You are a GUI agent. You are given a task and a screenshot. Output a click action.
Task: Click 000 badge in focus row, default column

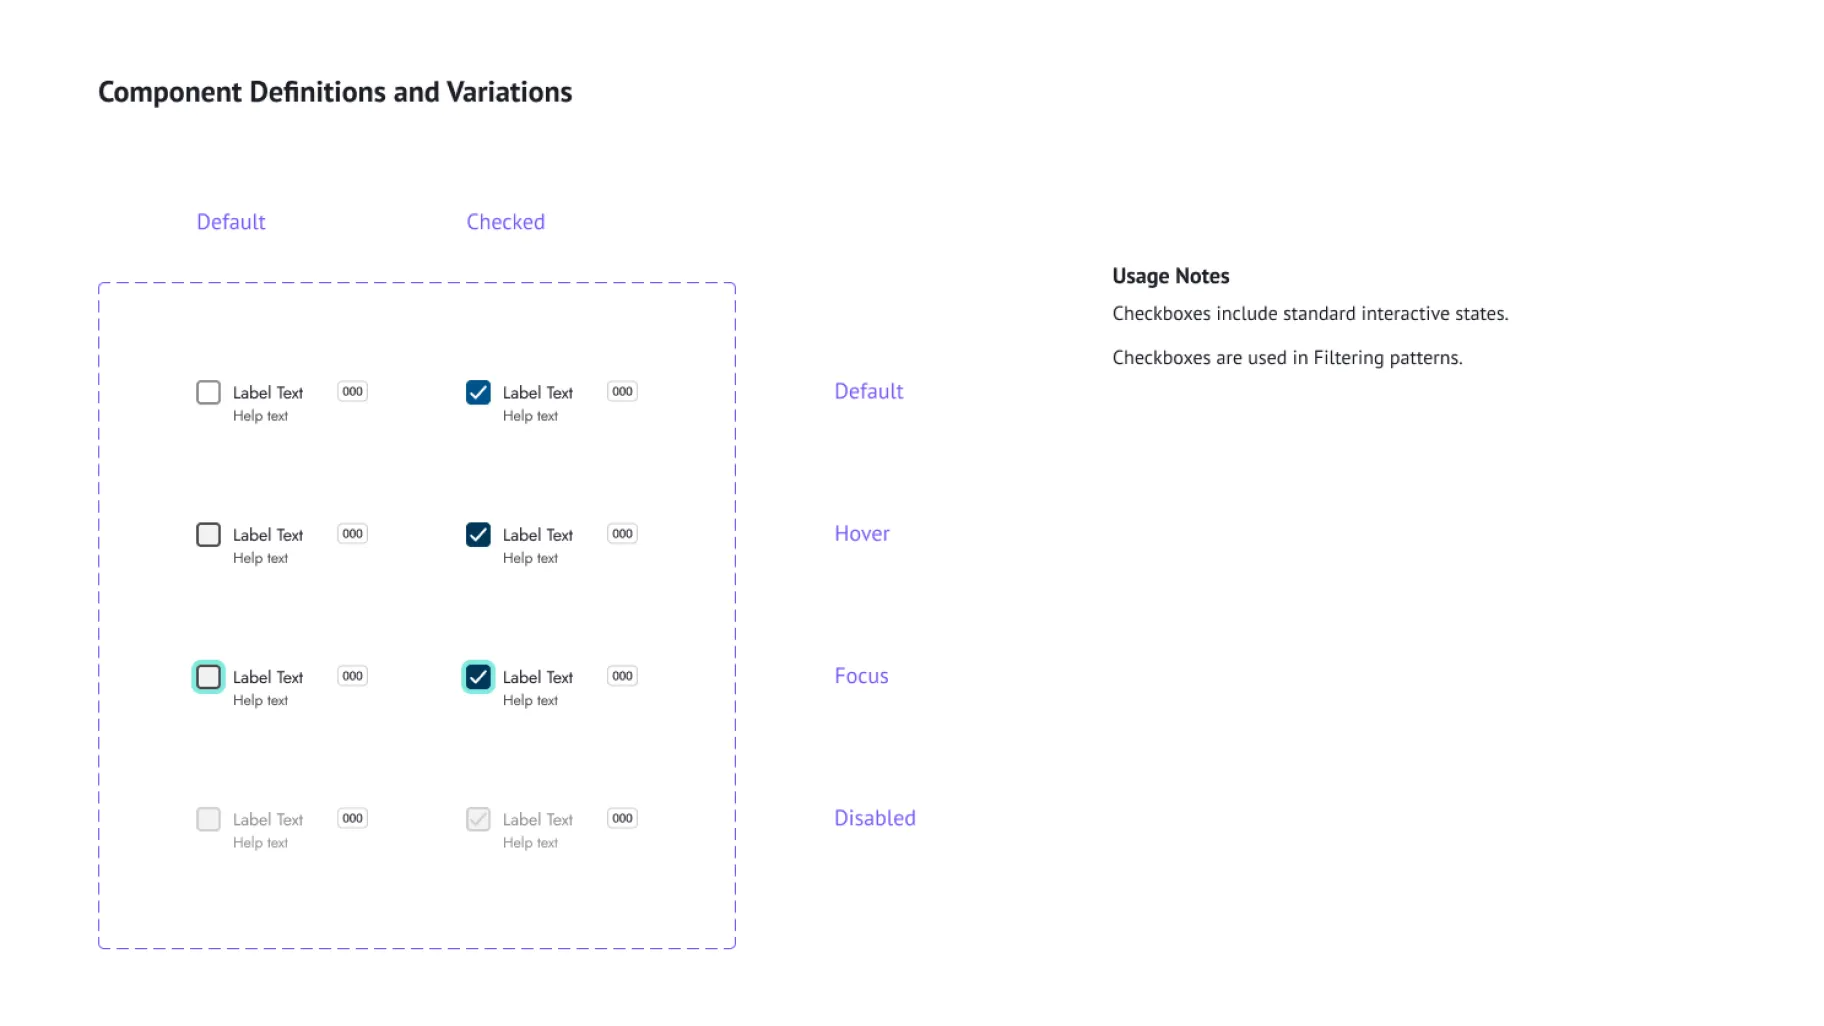click(x=352, y=676)
